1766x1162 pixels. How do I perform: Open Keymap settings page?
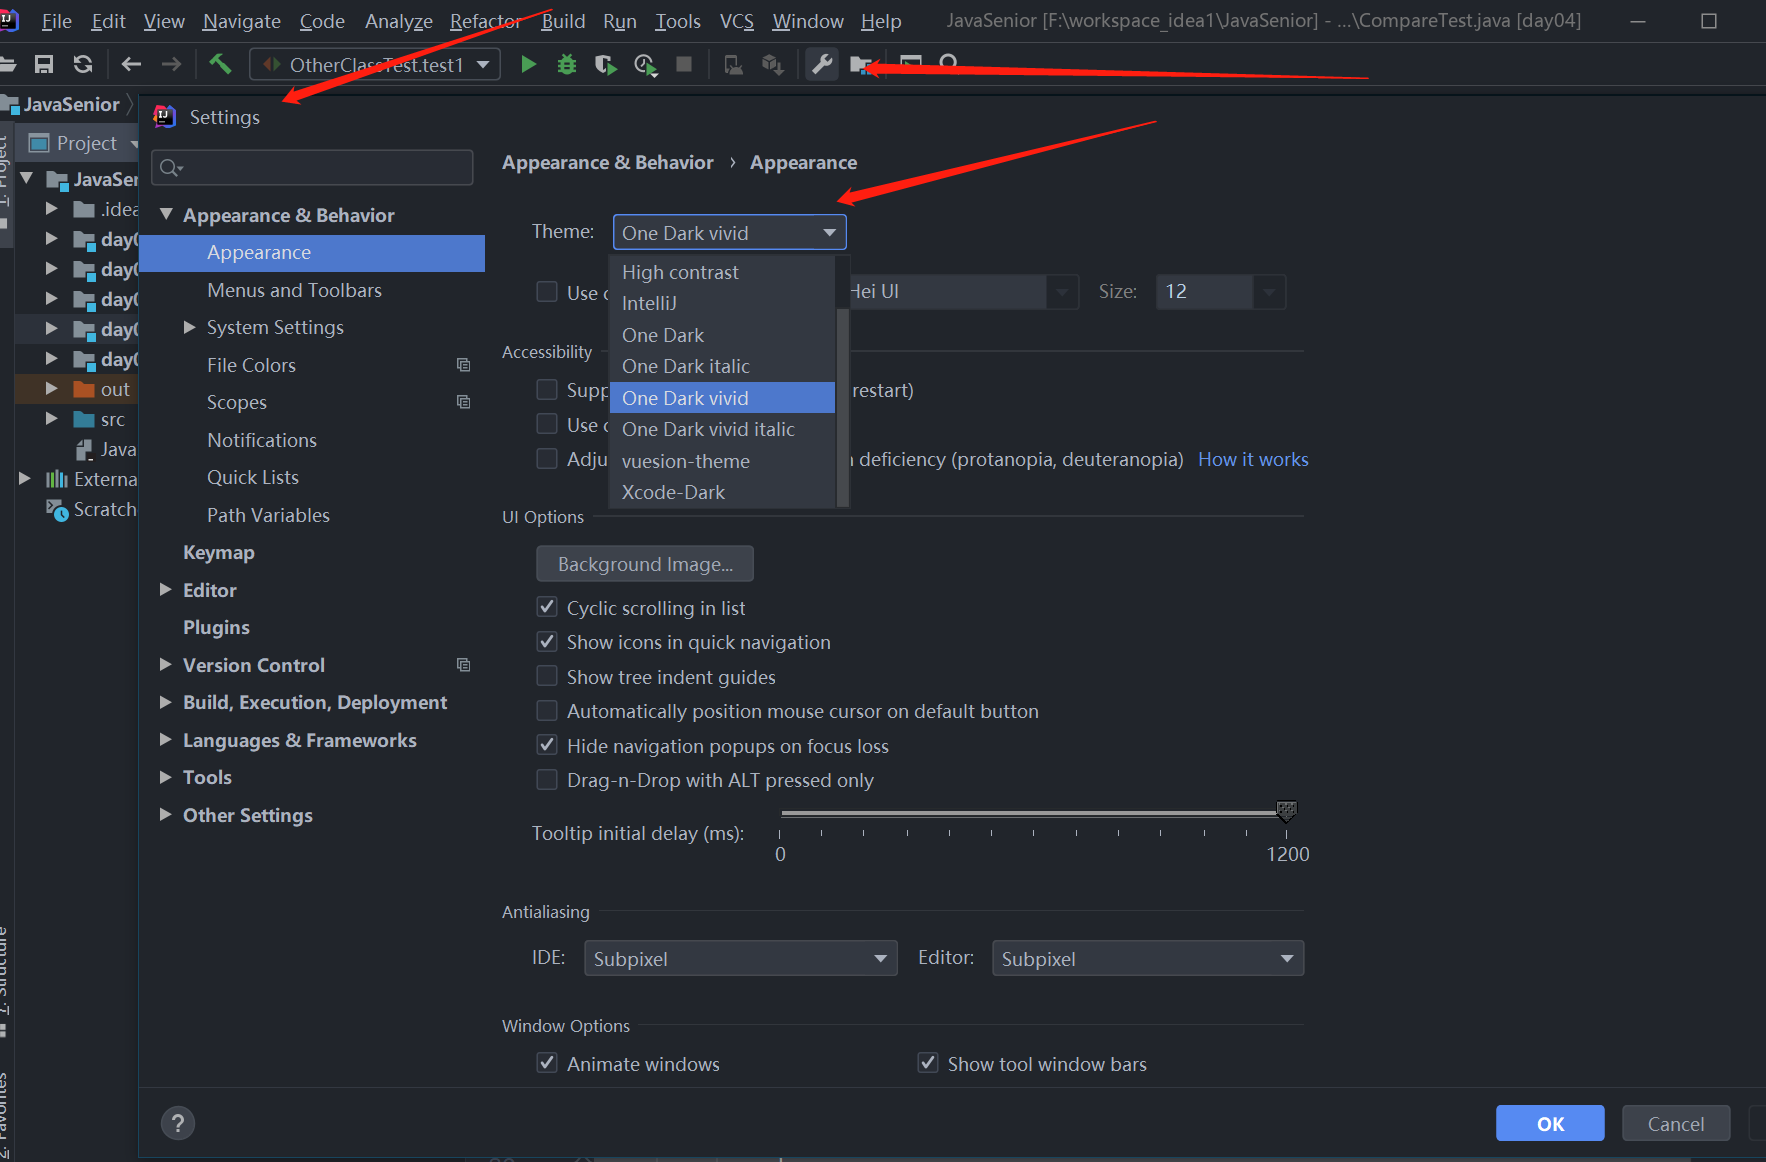(x=219, y=552)
